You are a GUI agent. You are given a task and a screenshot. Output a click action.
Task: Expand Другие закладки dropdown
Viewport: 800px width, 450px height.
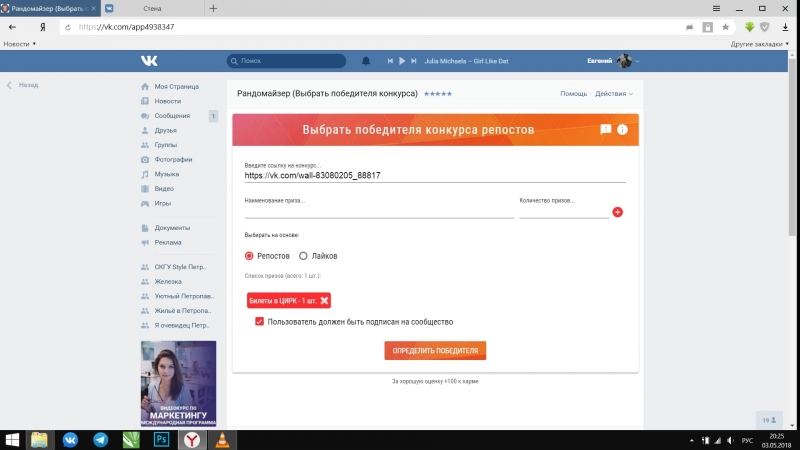(x=759, y=44)
